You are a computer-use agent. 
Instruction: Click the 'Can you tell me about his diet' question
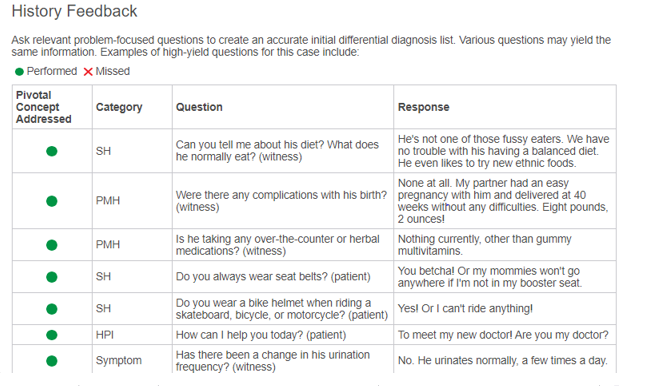pos(277,151)
